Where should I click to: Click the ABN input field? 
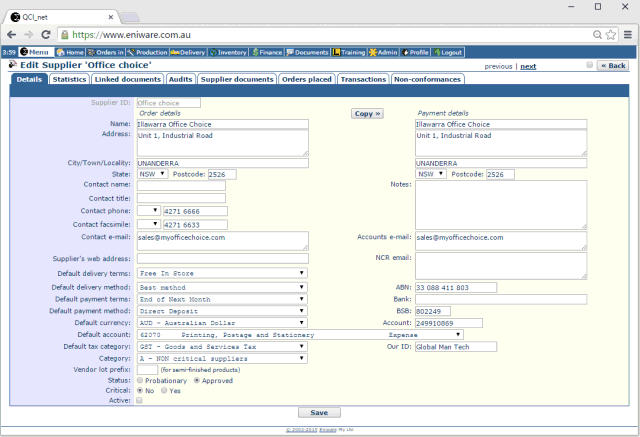point(456,287)
